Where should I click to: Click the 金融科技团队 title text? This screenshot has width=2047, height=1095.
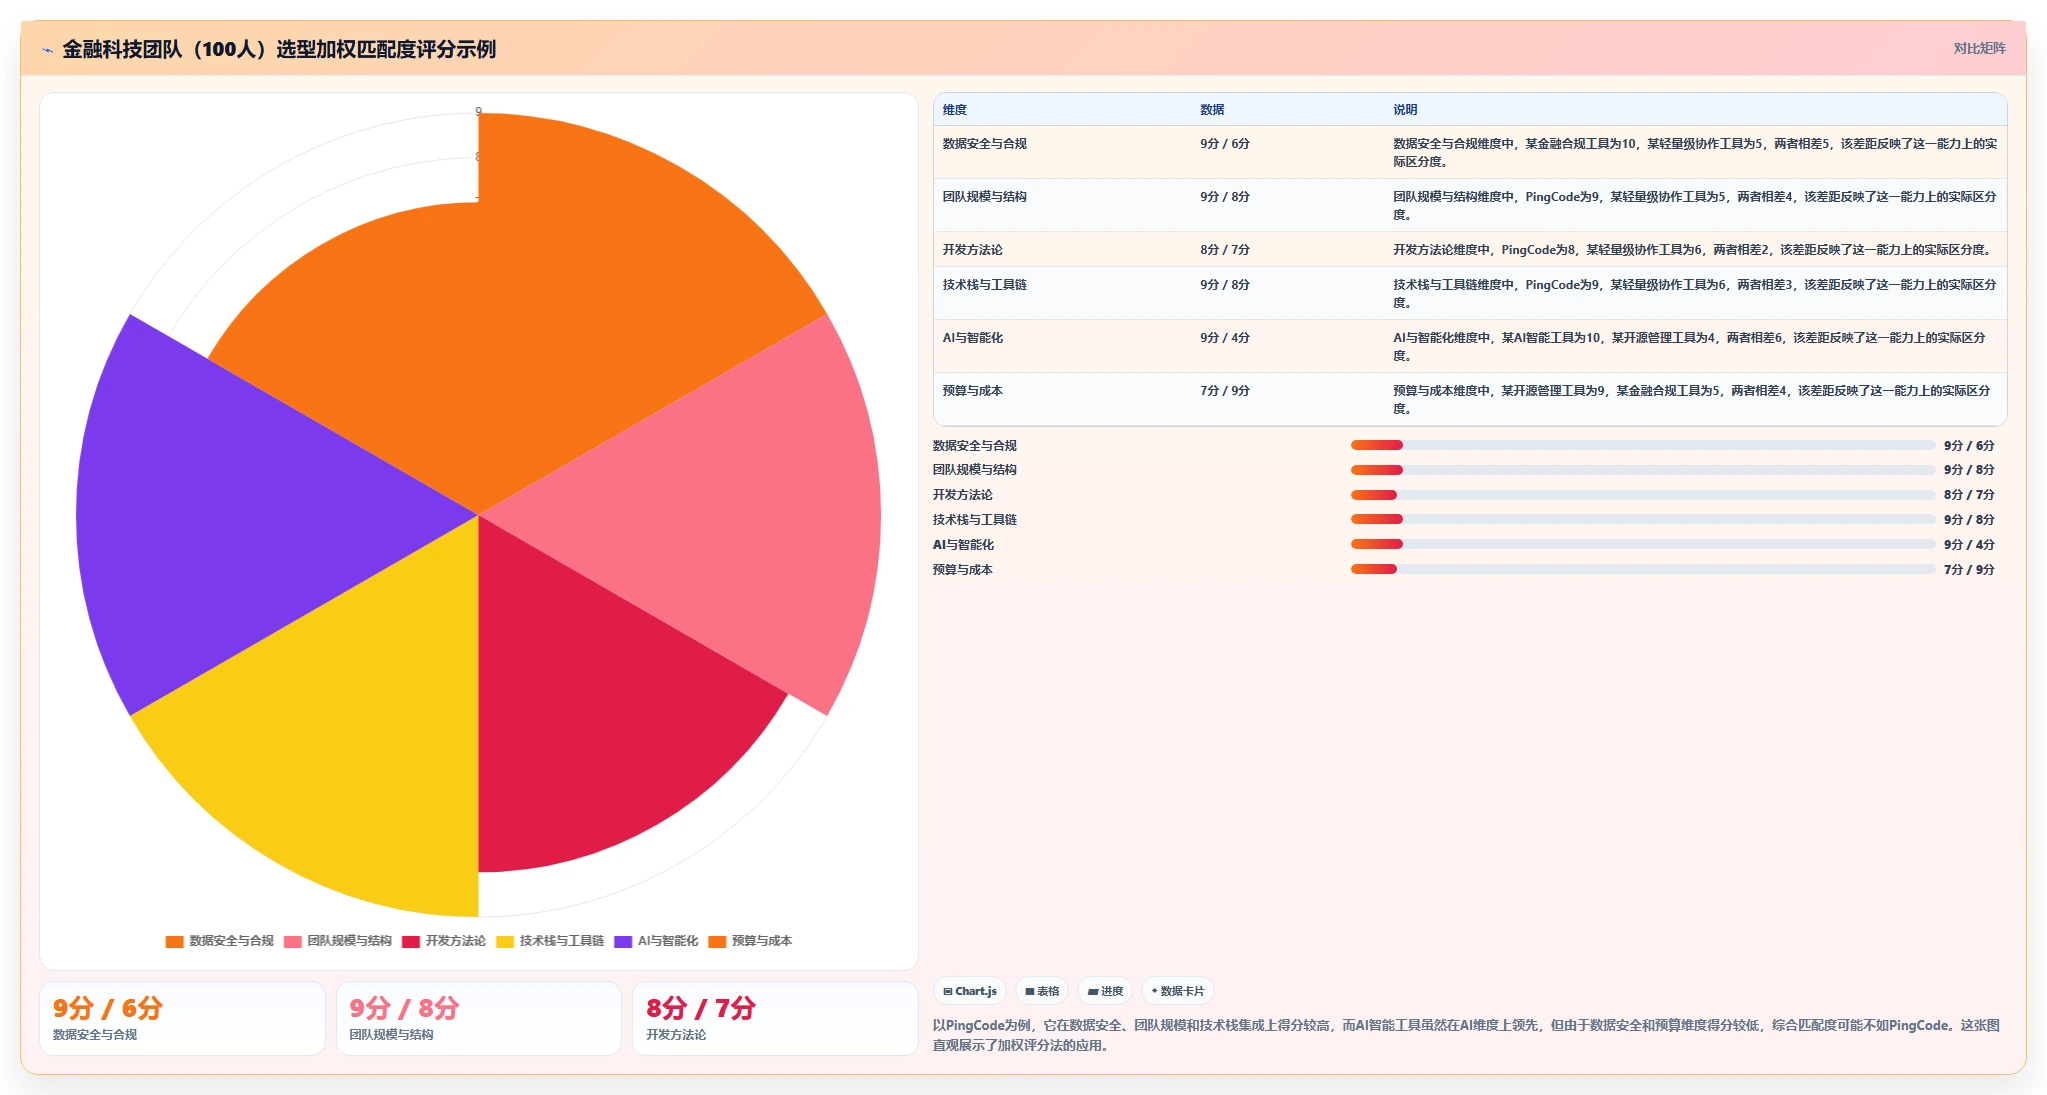pyautogui.click(x=279, y=49)
